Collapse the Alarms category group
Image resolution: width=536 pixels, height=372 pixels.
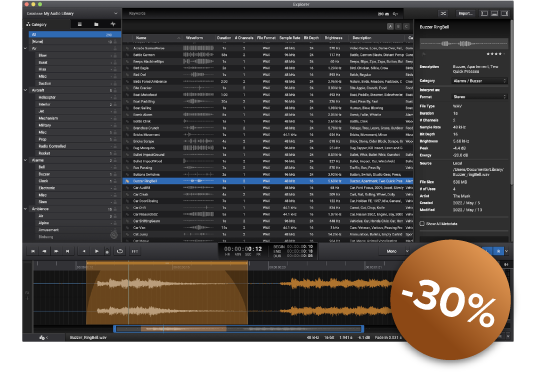click(26, 160)
